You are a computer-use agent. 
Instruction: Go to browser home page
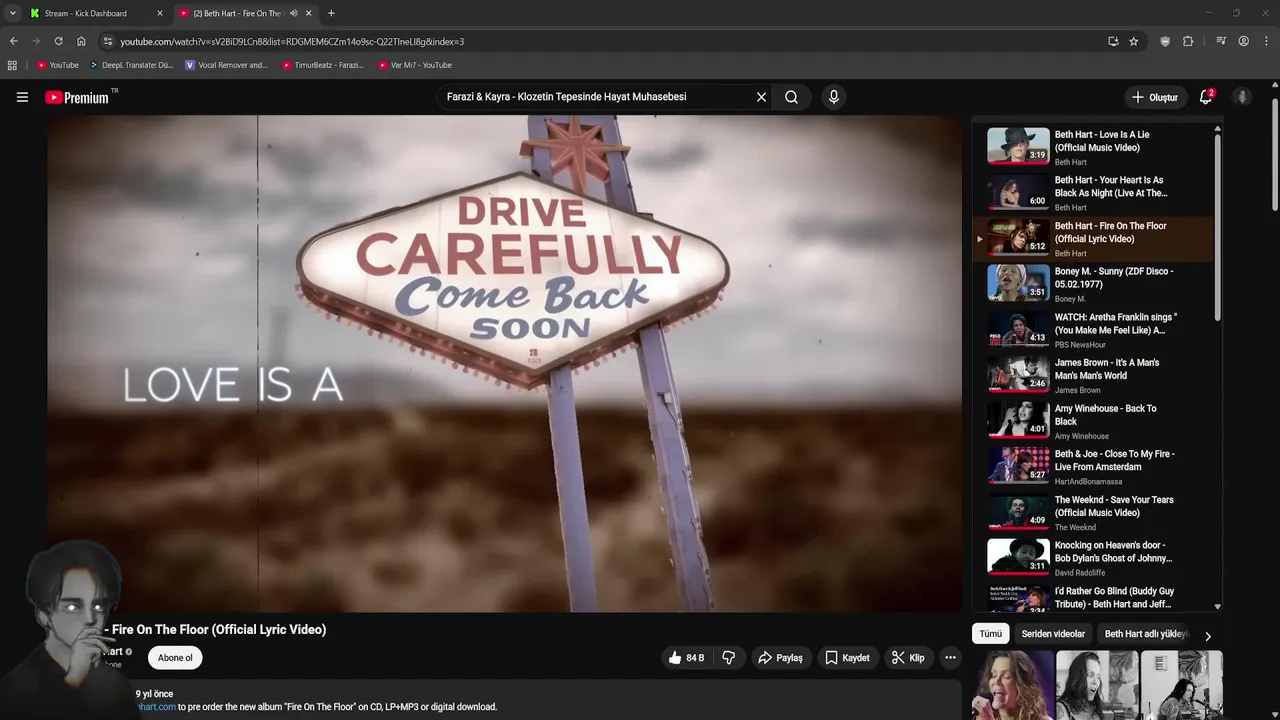[81, 41]
